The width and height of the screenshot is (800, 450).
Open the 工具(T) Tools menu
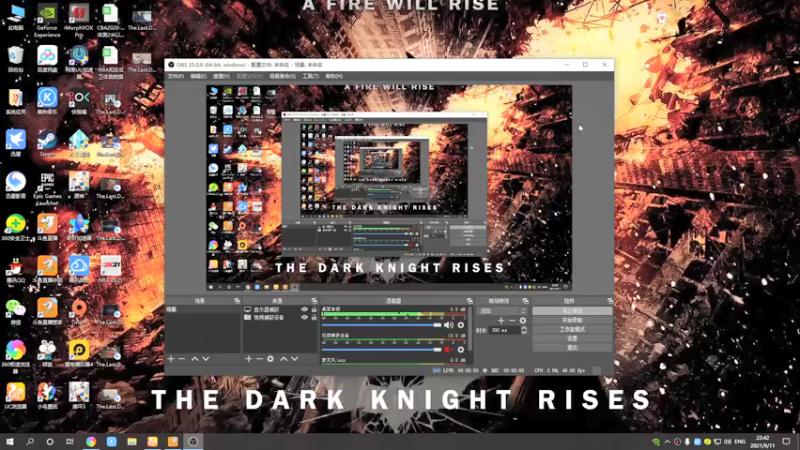(310, 76)
